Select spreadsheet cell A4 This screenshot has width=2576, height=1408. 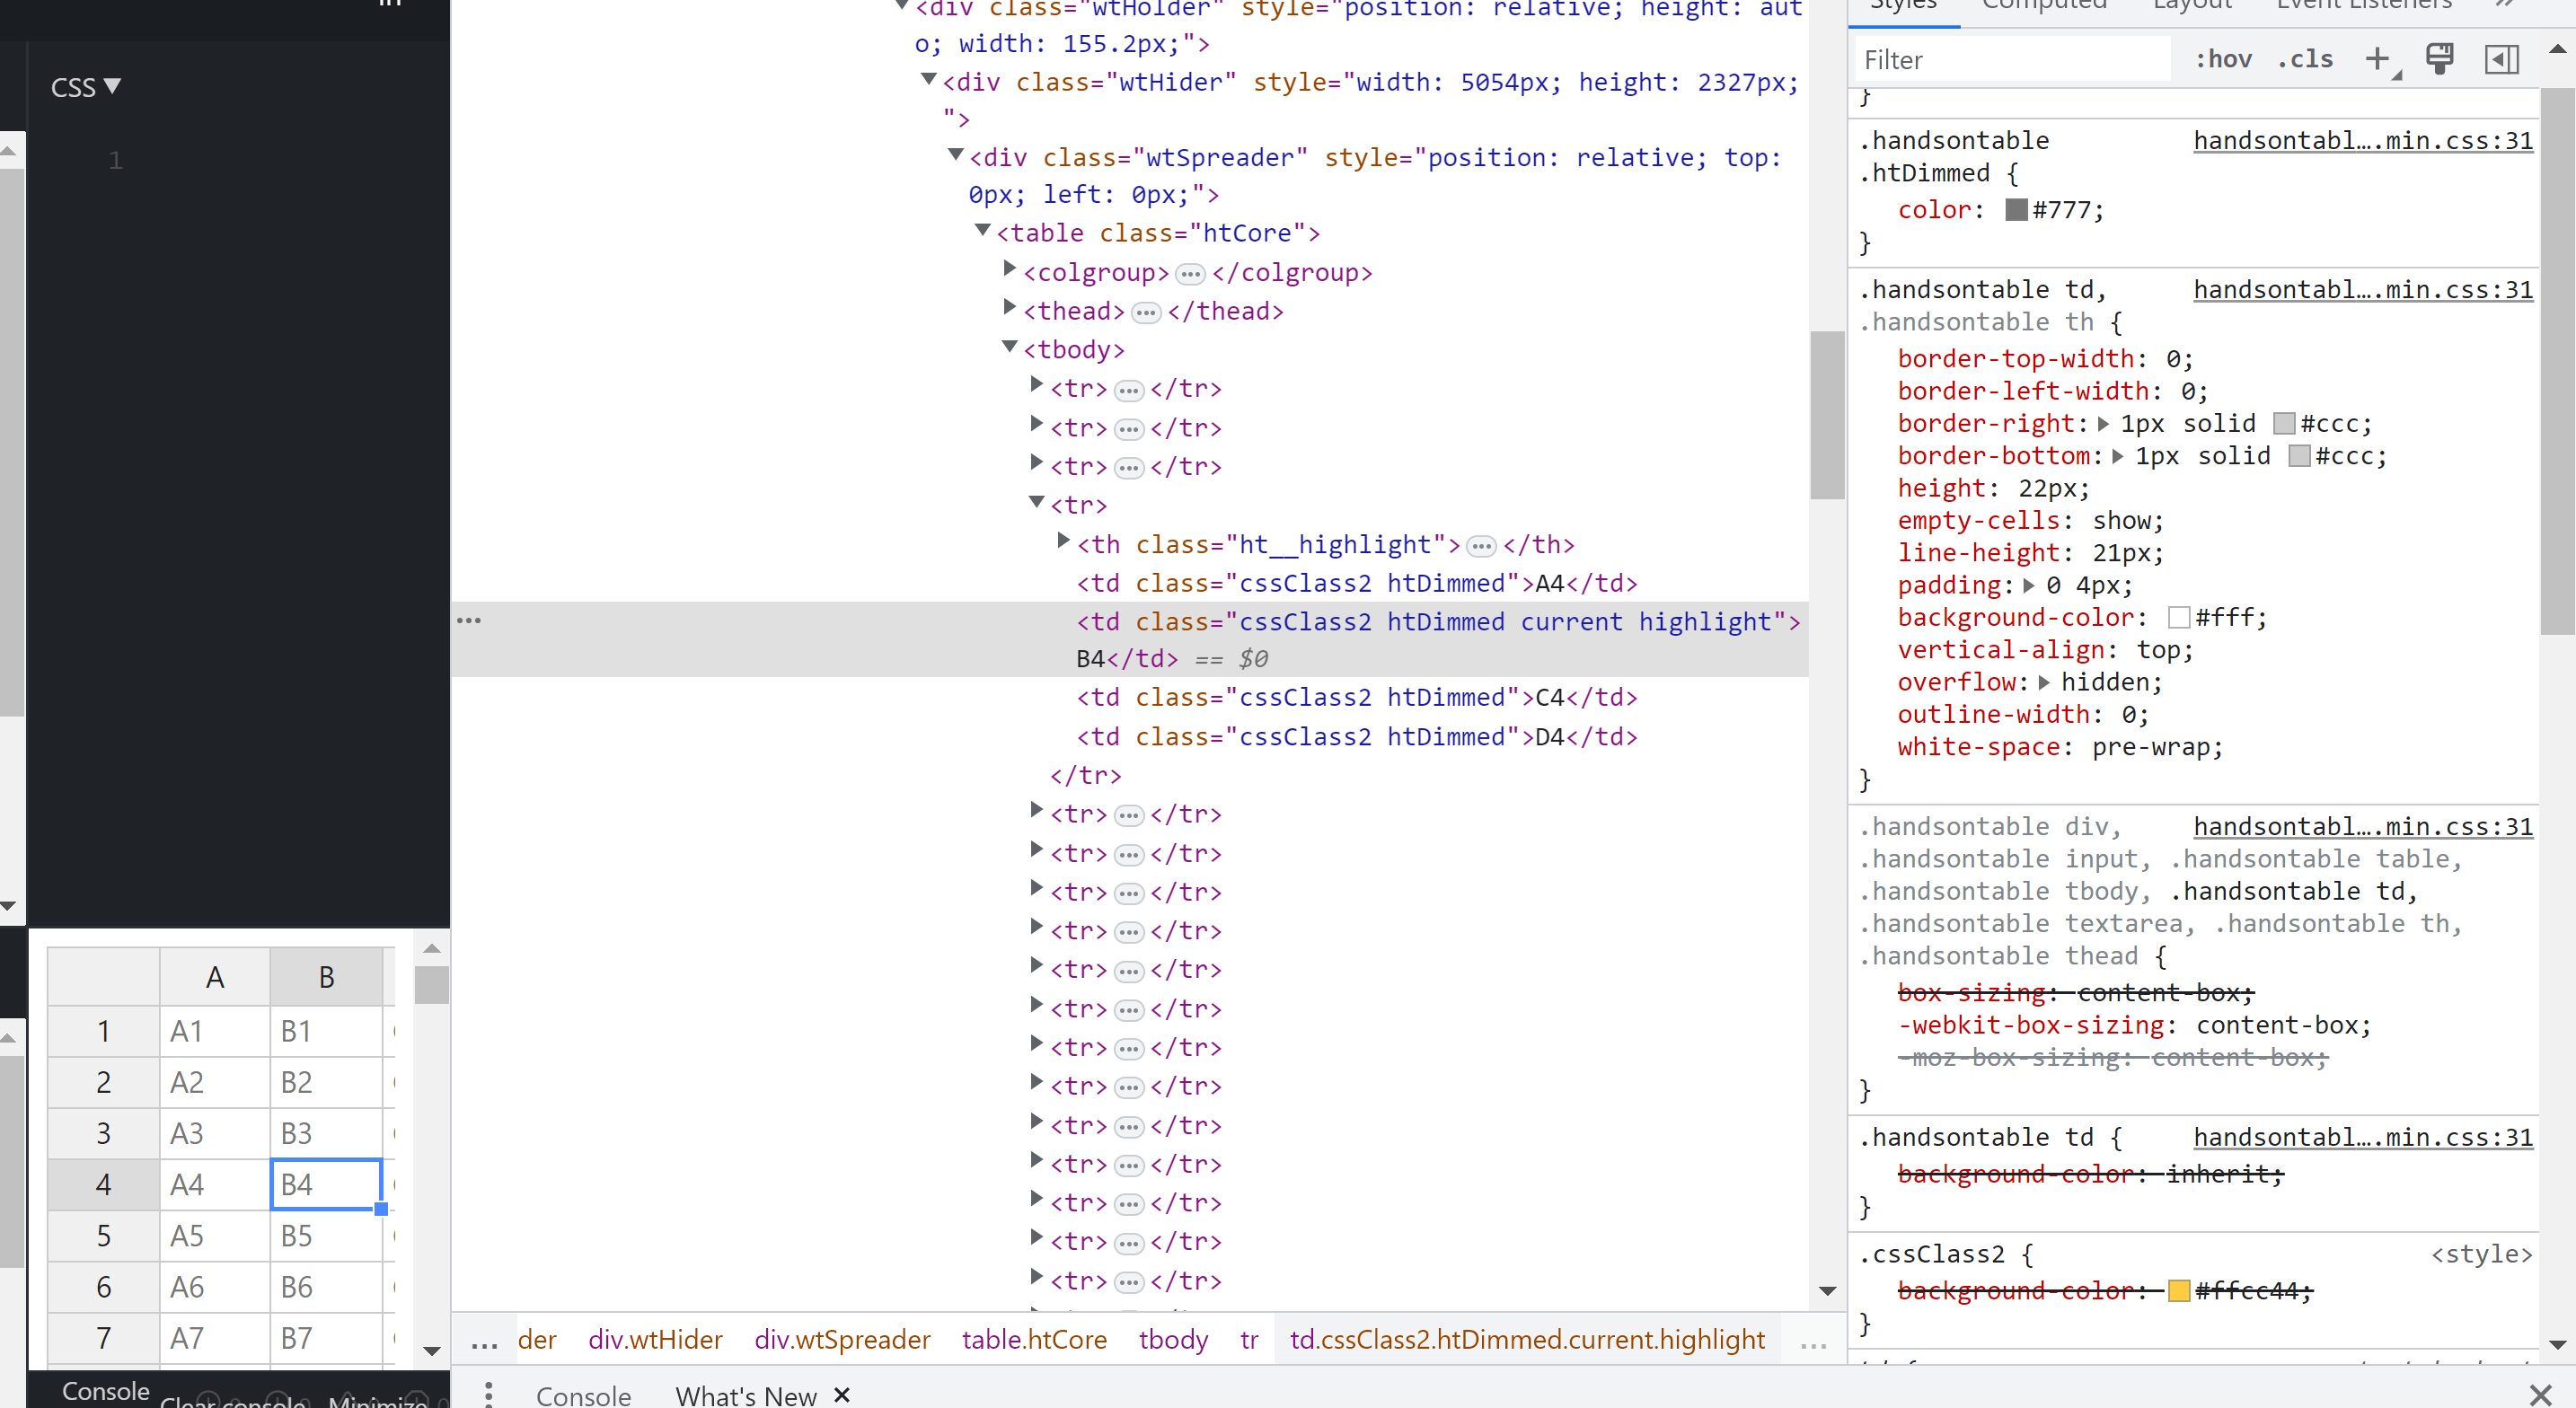click(215, 1185)
